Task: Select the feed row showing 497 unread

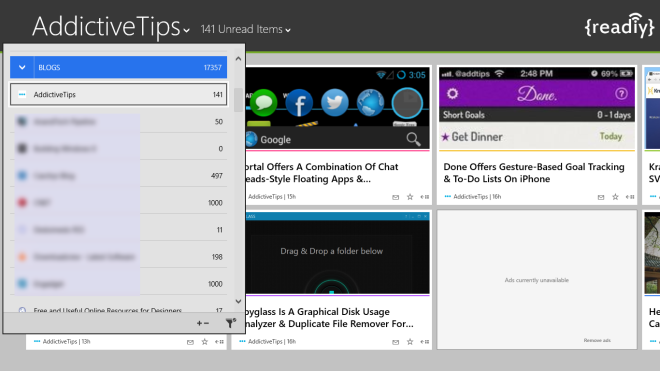Action: tap(118, 176)
